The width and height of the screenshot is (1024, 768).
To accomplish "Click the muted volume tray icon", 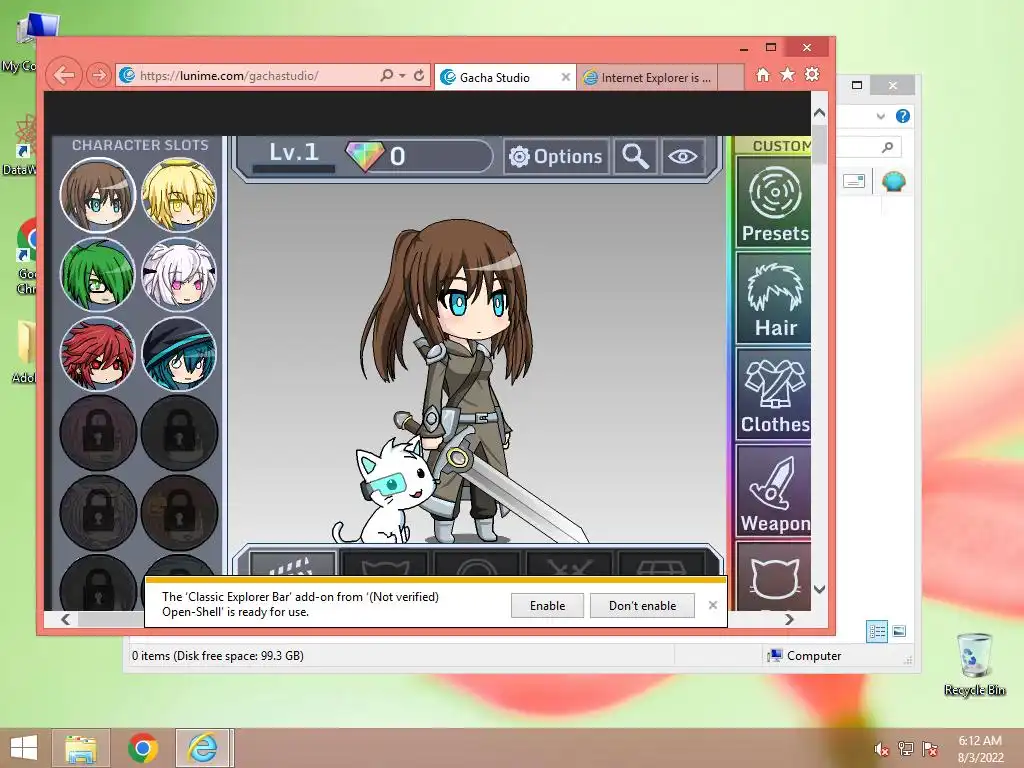I will click(881, 749).
